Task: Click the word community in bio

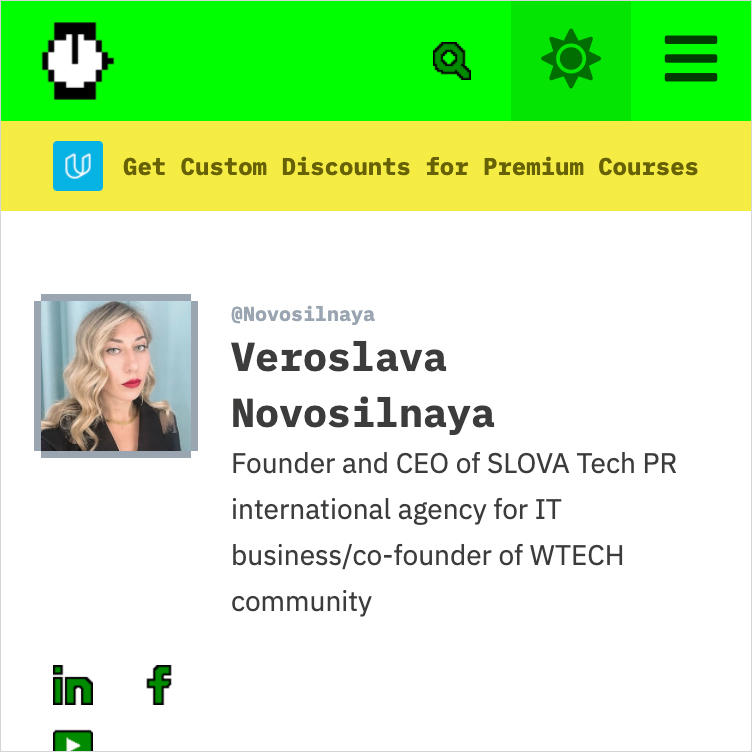Action: point(302,602)
